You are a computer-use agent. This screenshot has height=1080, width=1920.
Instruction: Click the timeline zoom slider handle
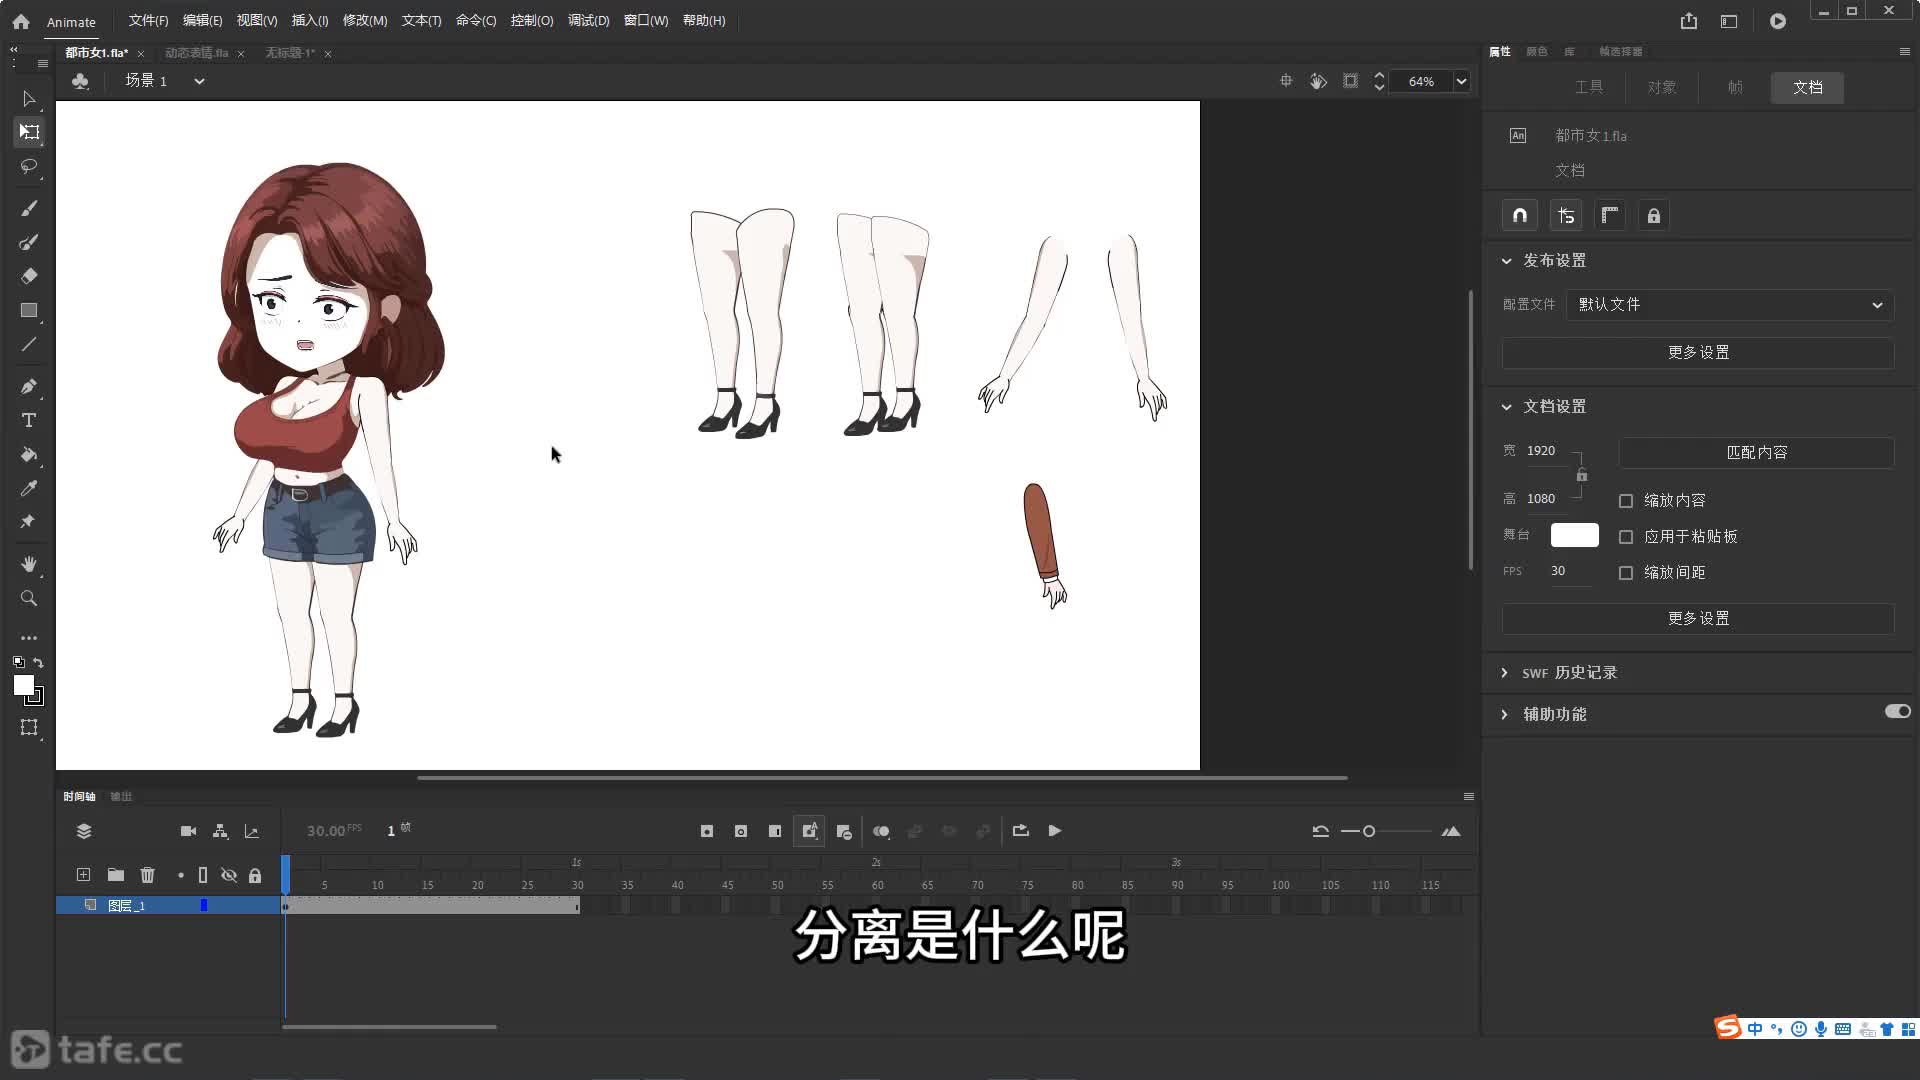[1369, 831]
